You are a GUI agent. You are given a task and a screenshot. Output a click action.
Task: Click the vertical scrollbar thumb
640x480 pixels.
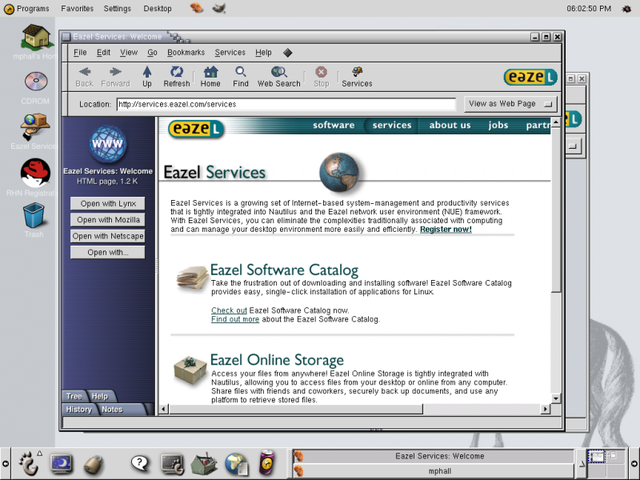pyautogui.click(x=556, y=209)
